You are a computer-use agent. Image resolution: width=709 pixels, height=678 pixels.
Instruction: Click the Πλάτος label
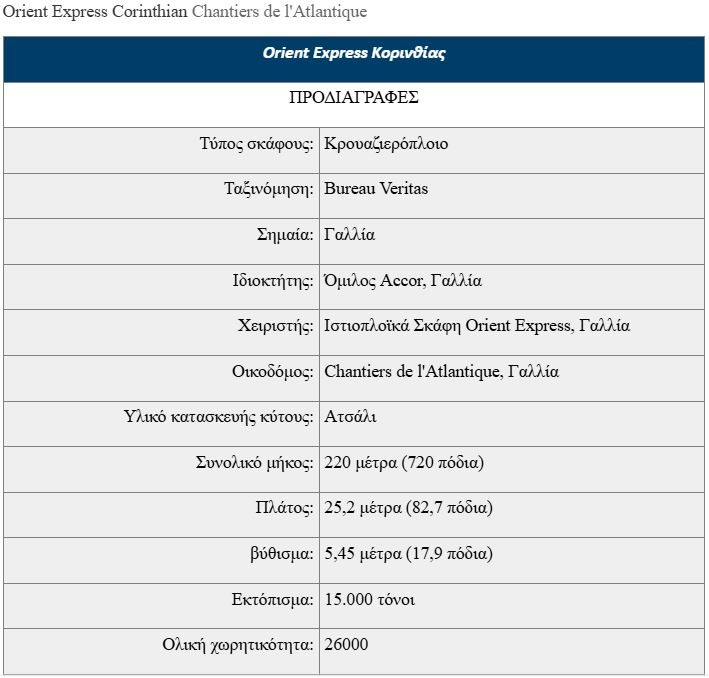point(284,507)
